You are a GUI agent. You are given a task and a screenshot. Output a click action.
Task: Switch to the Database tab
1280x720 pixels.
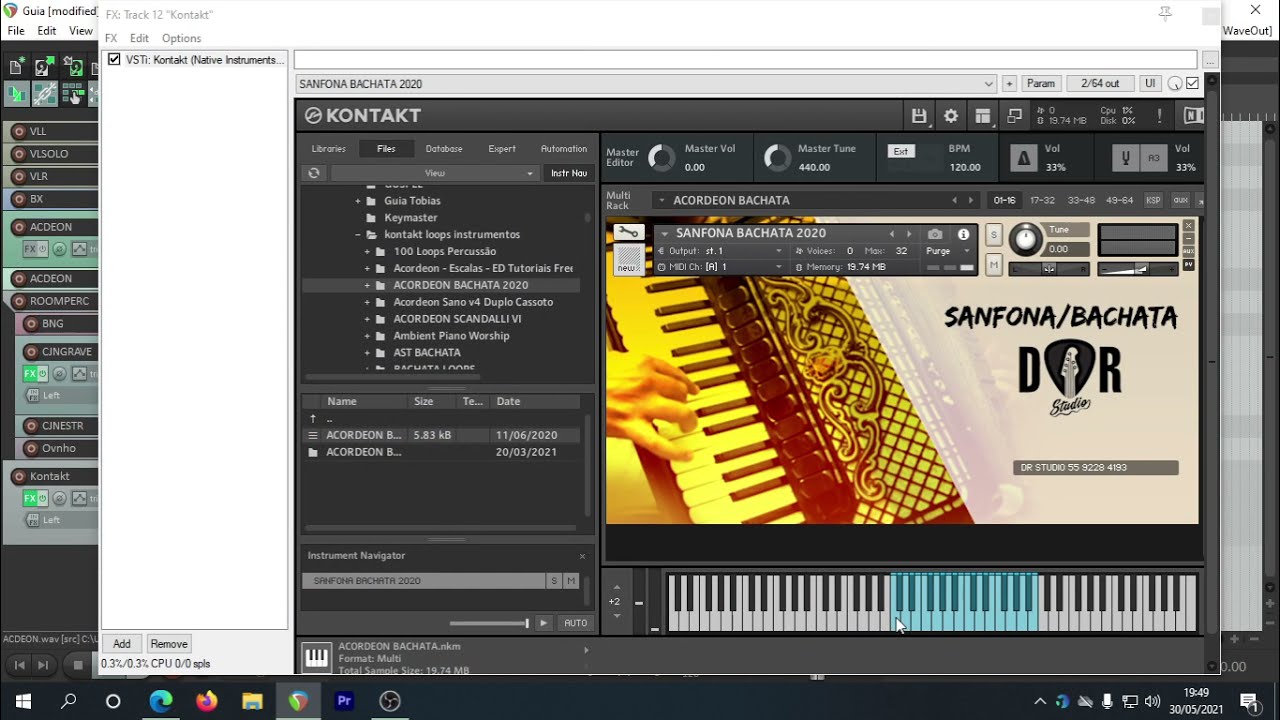pos(444,149)
